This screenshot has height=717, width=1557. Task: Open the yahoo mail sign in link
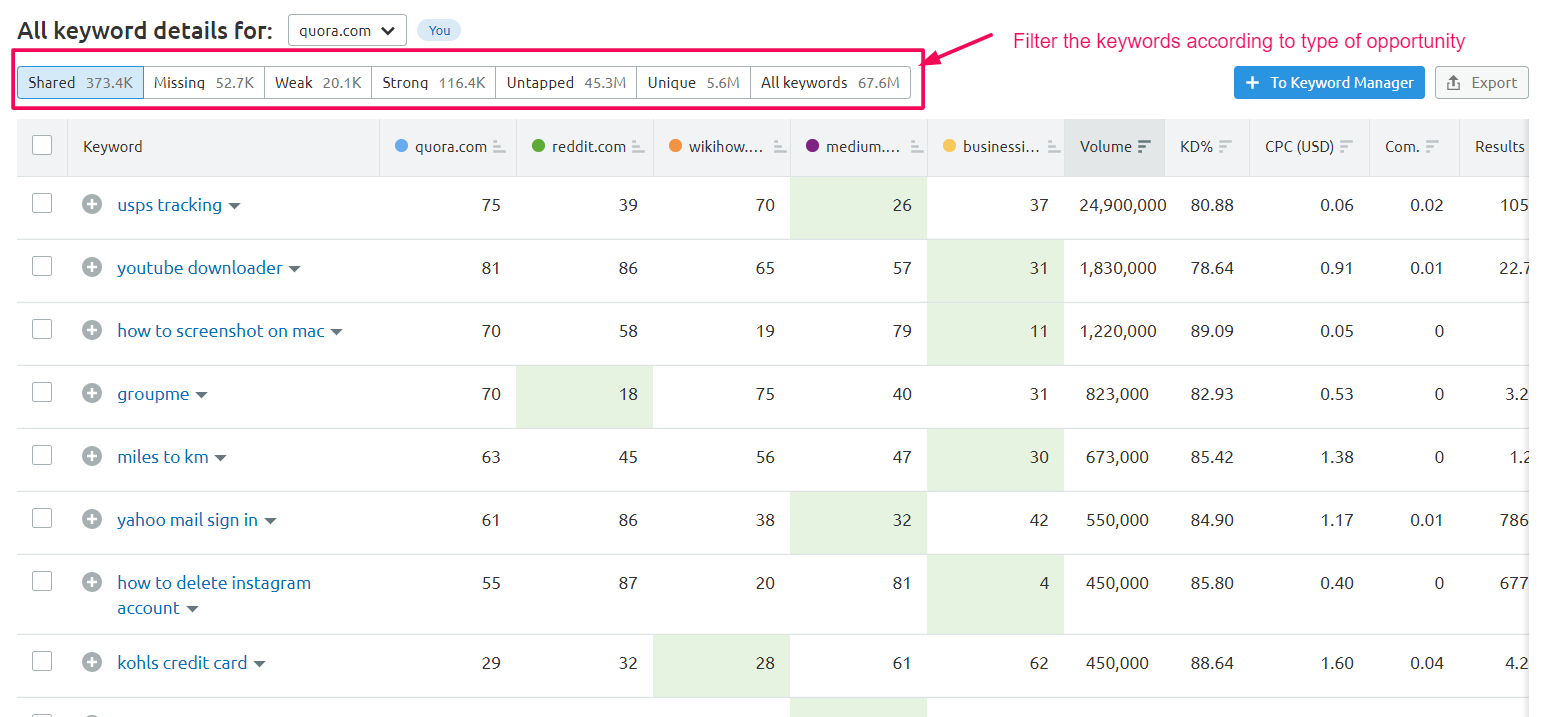[187, 520]
